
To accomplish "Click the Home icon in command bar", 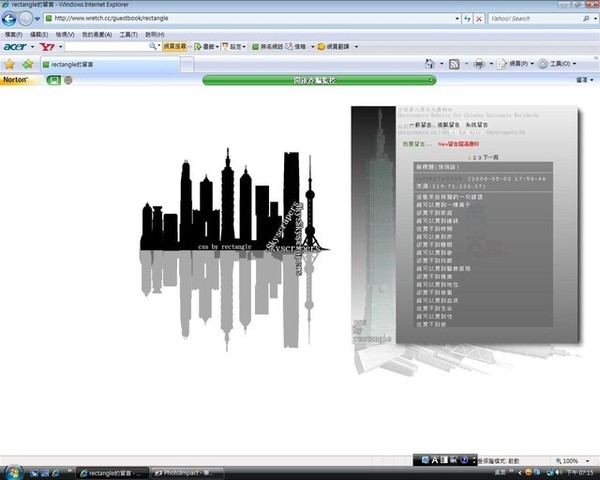I will click(x=430, y=64).
